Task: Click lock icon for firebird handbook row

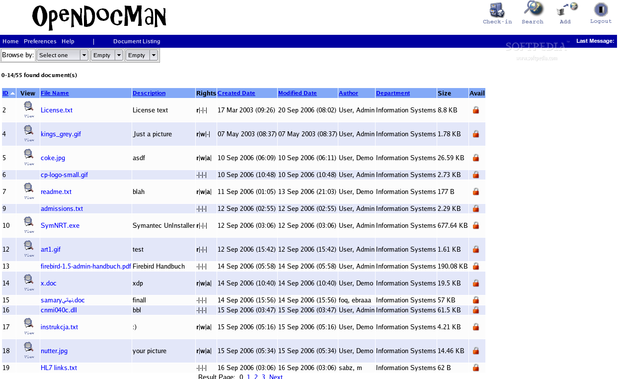Action: tap(476, 266)
